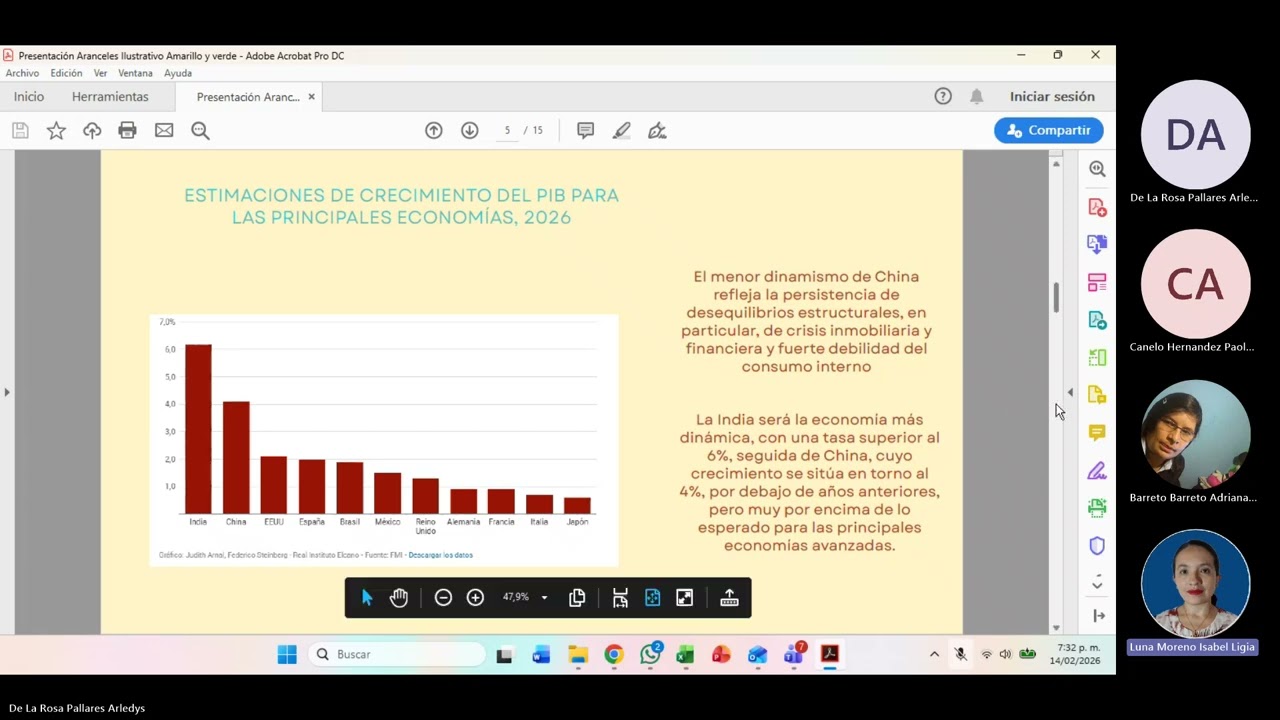The width and height of the screenshot is (1280, 720).
Task: Zoom out with the minus circle button
Action: point(443,597)
